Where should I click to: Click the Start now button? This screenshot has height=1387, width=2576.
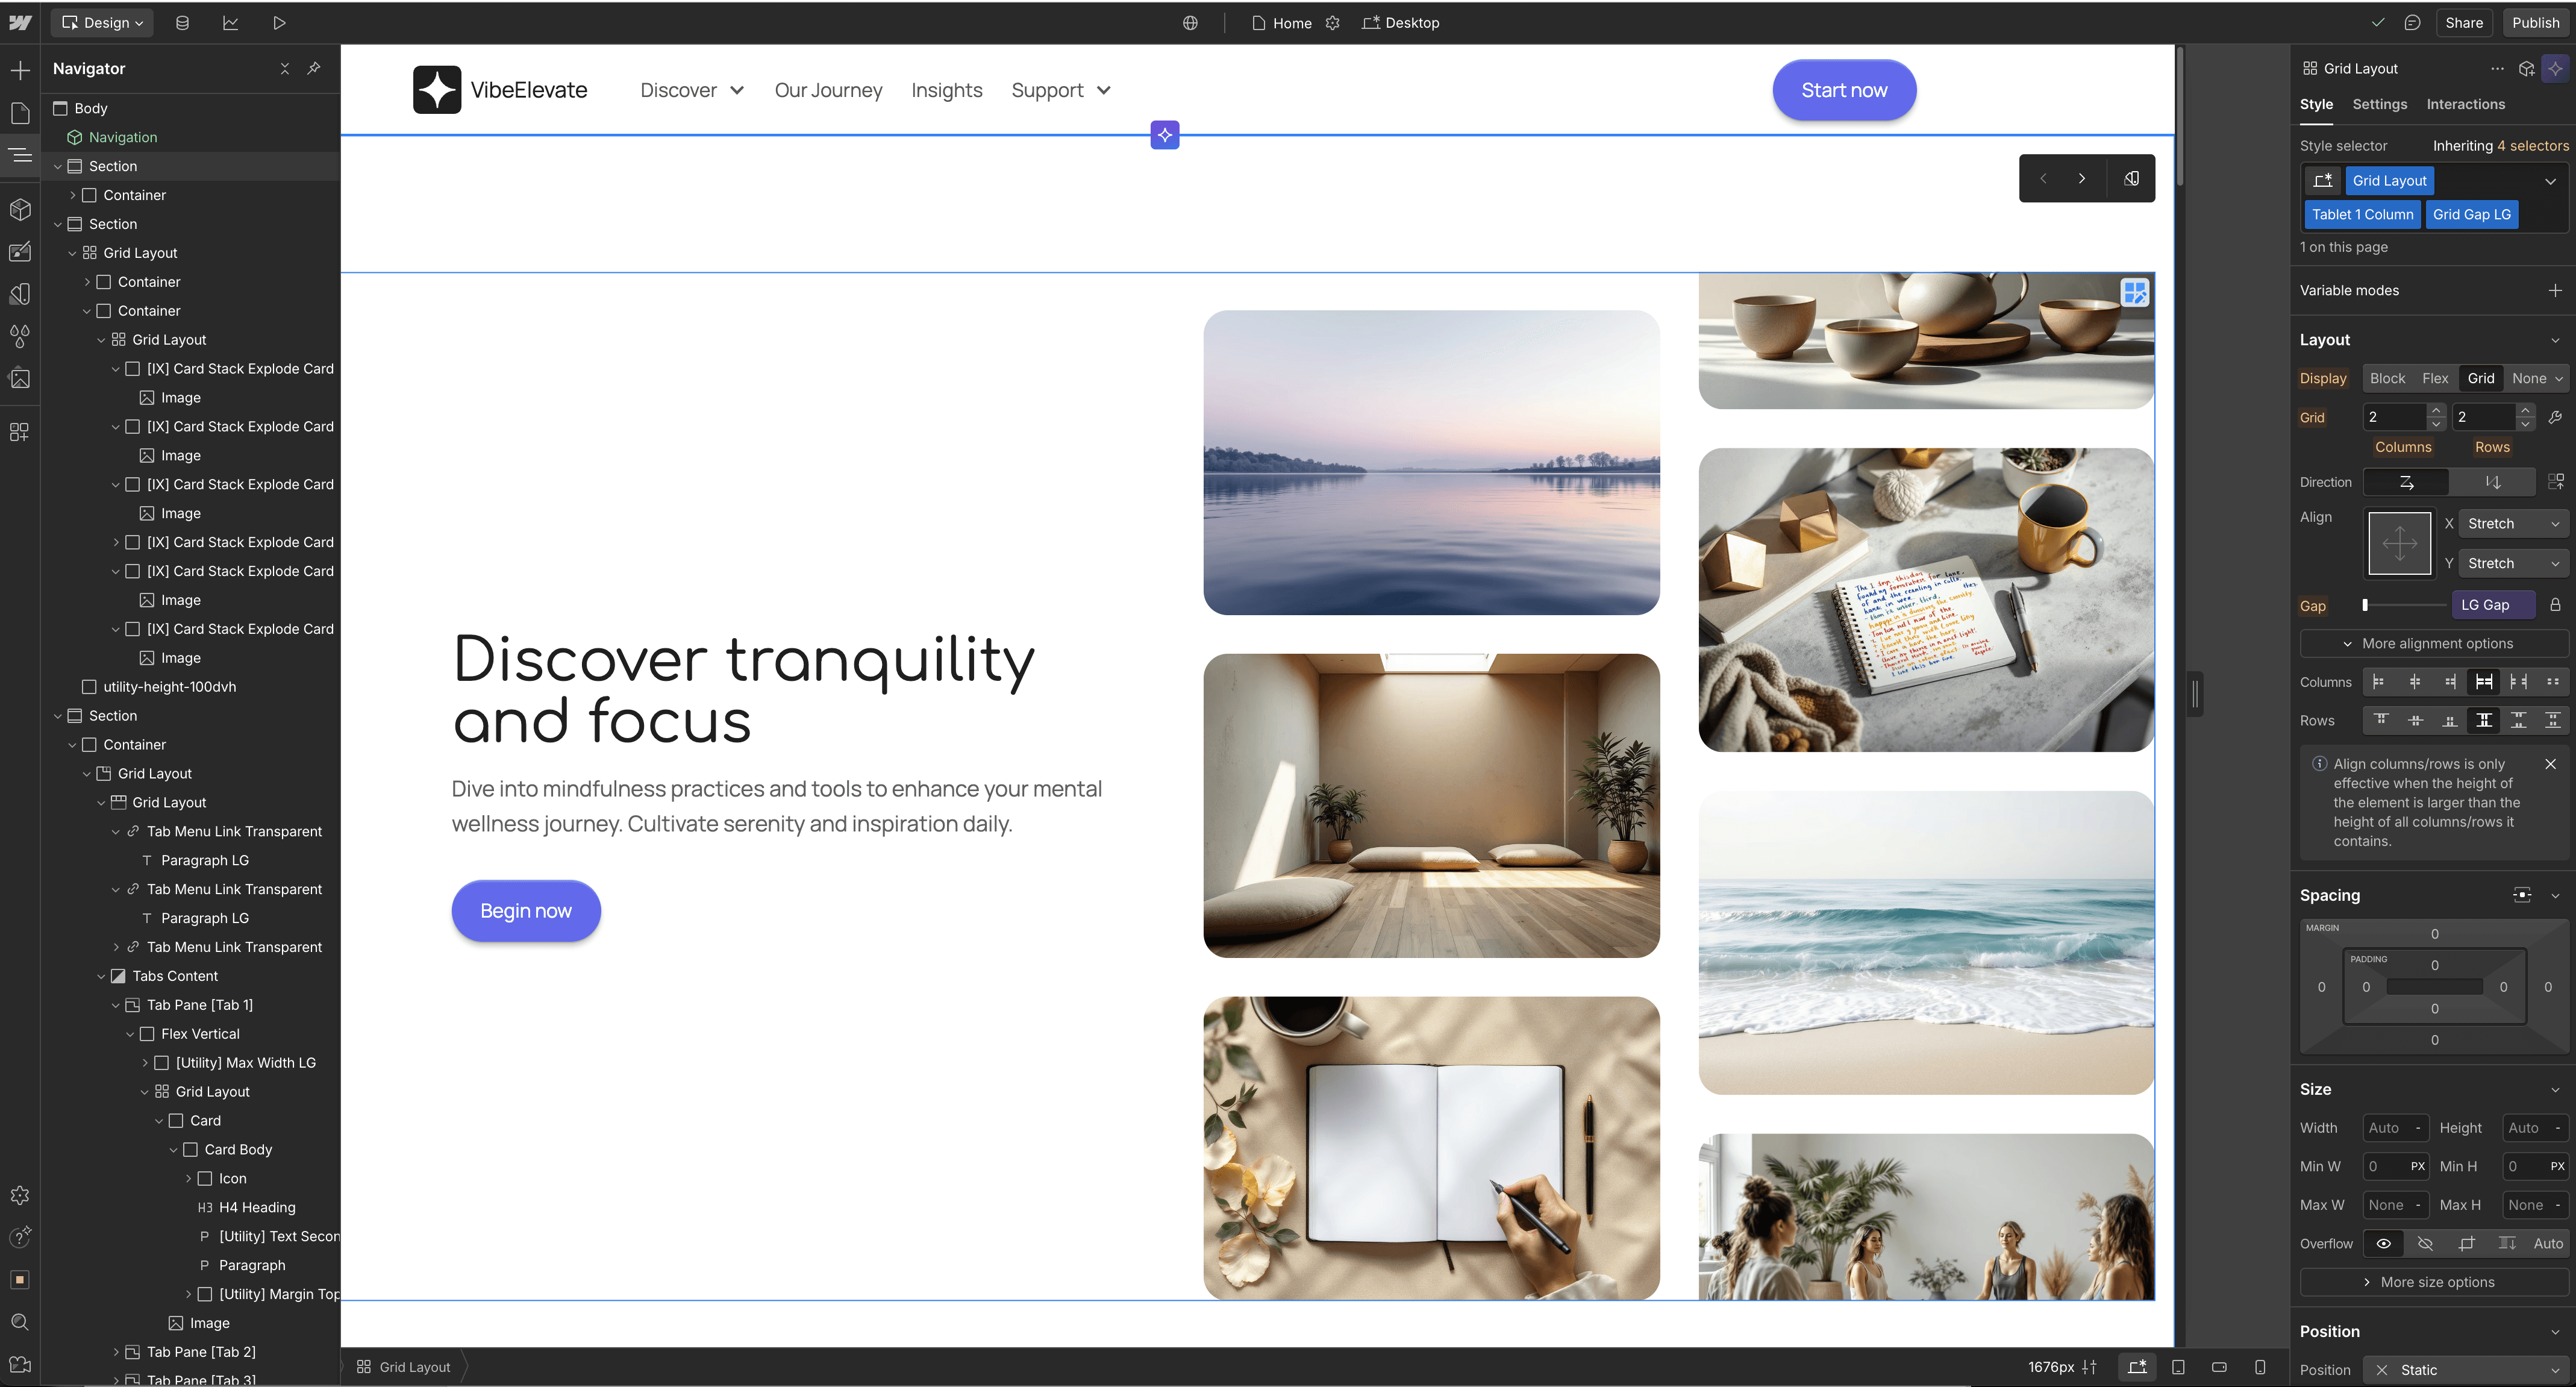(x=1844, y=90)
